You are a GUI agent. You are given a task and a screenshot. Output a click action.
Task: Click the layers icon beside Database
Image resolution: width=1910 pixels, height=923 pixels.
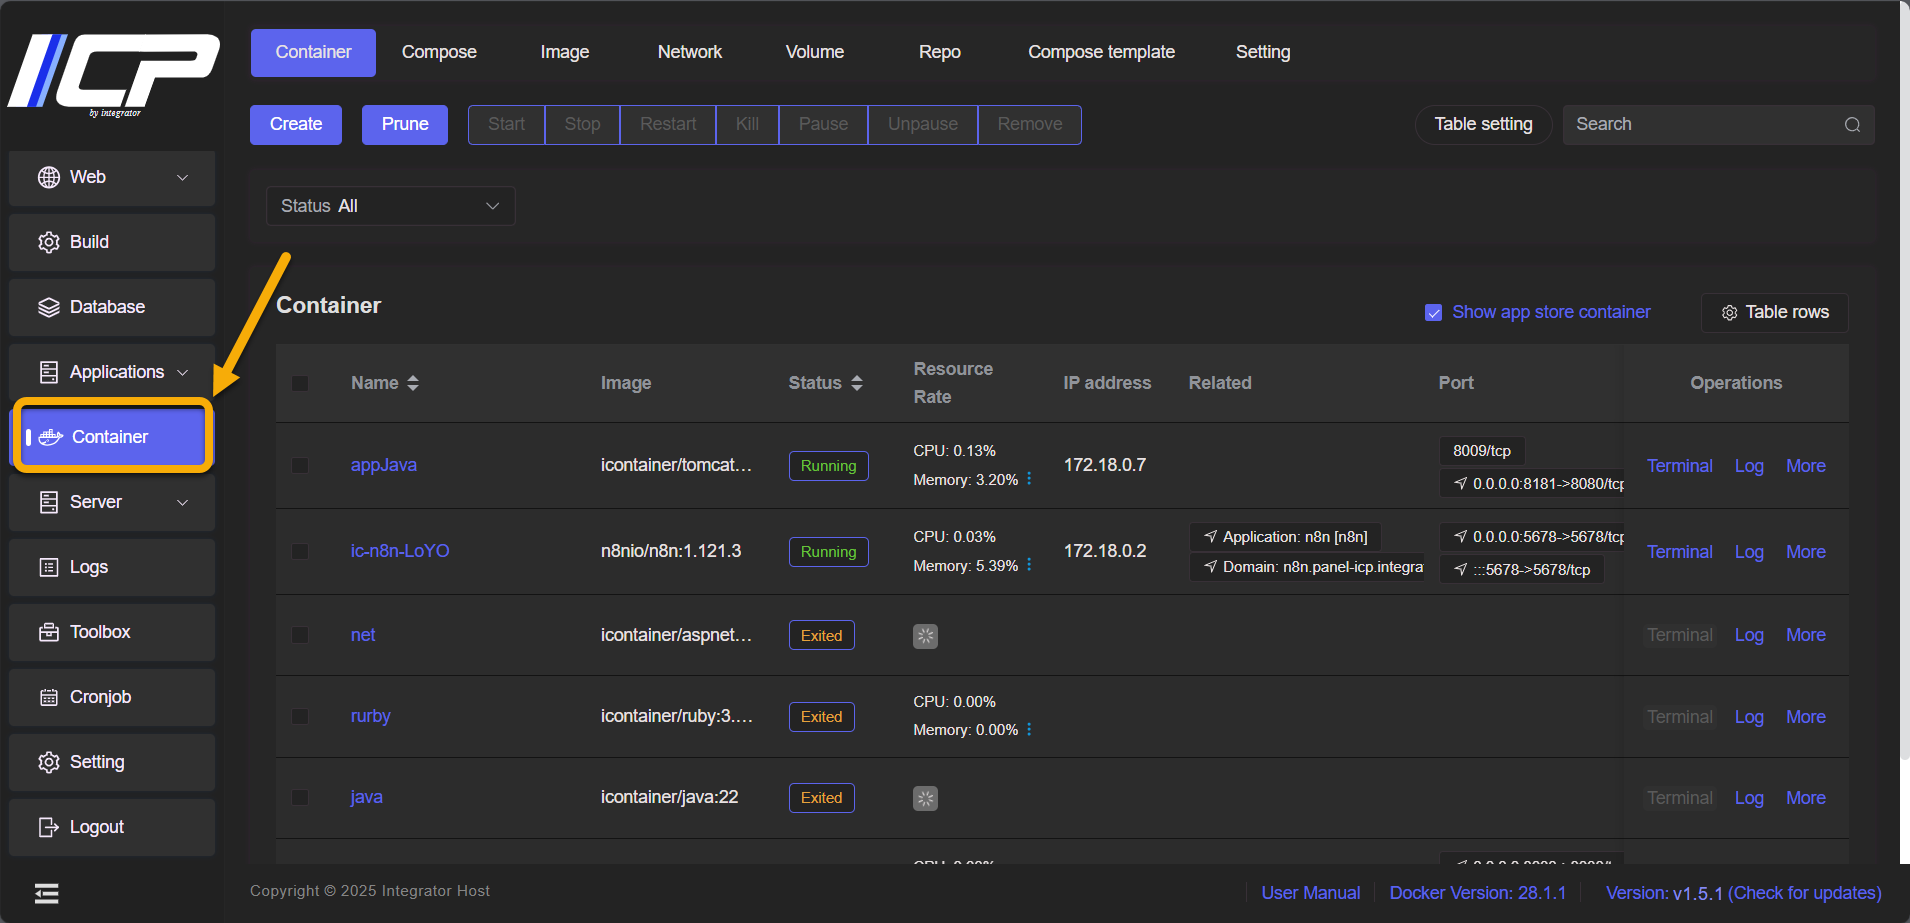[49, 307]
